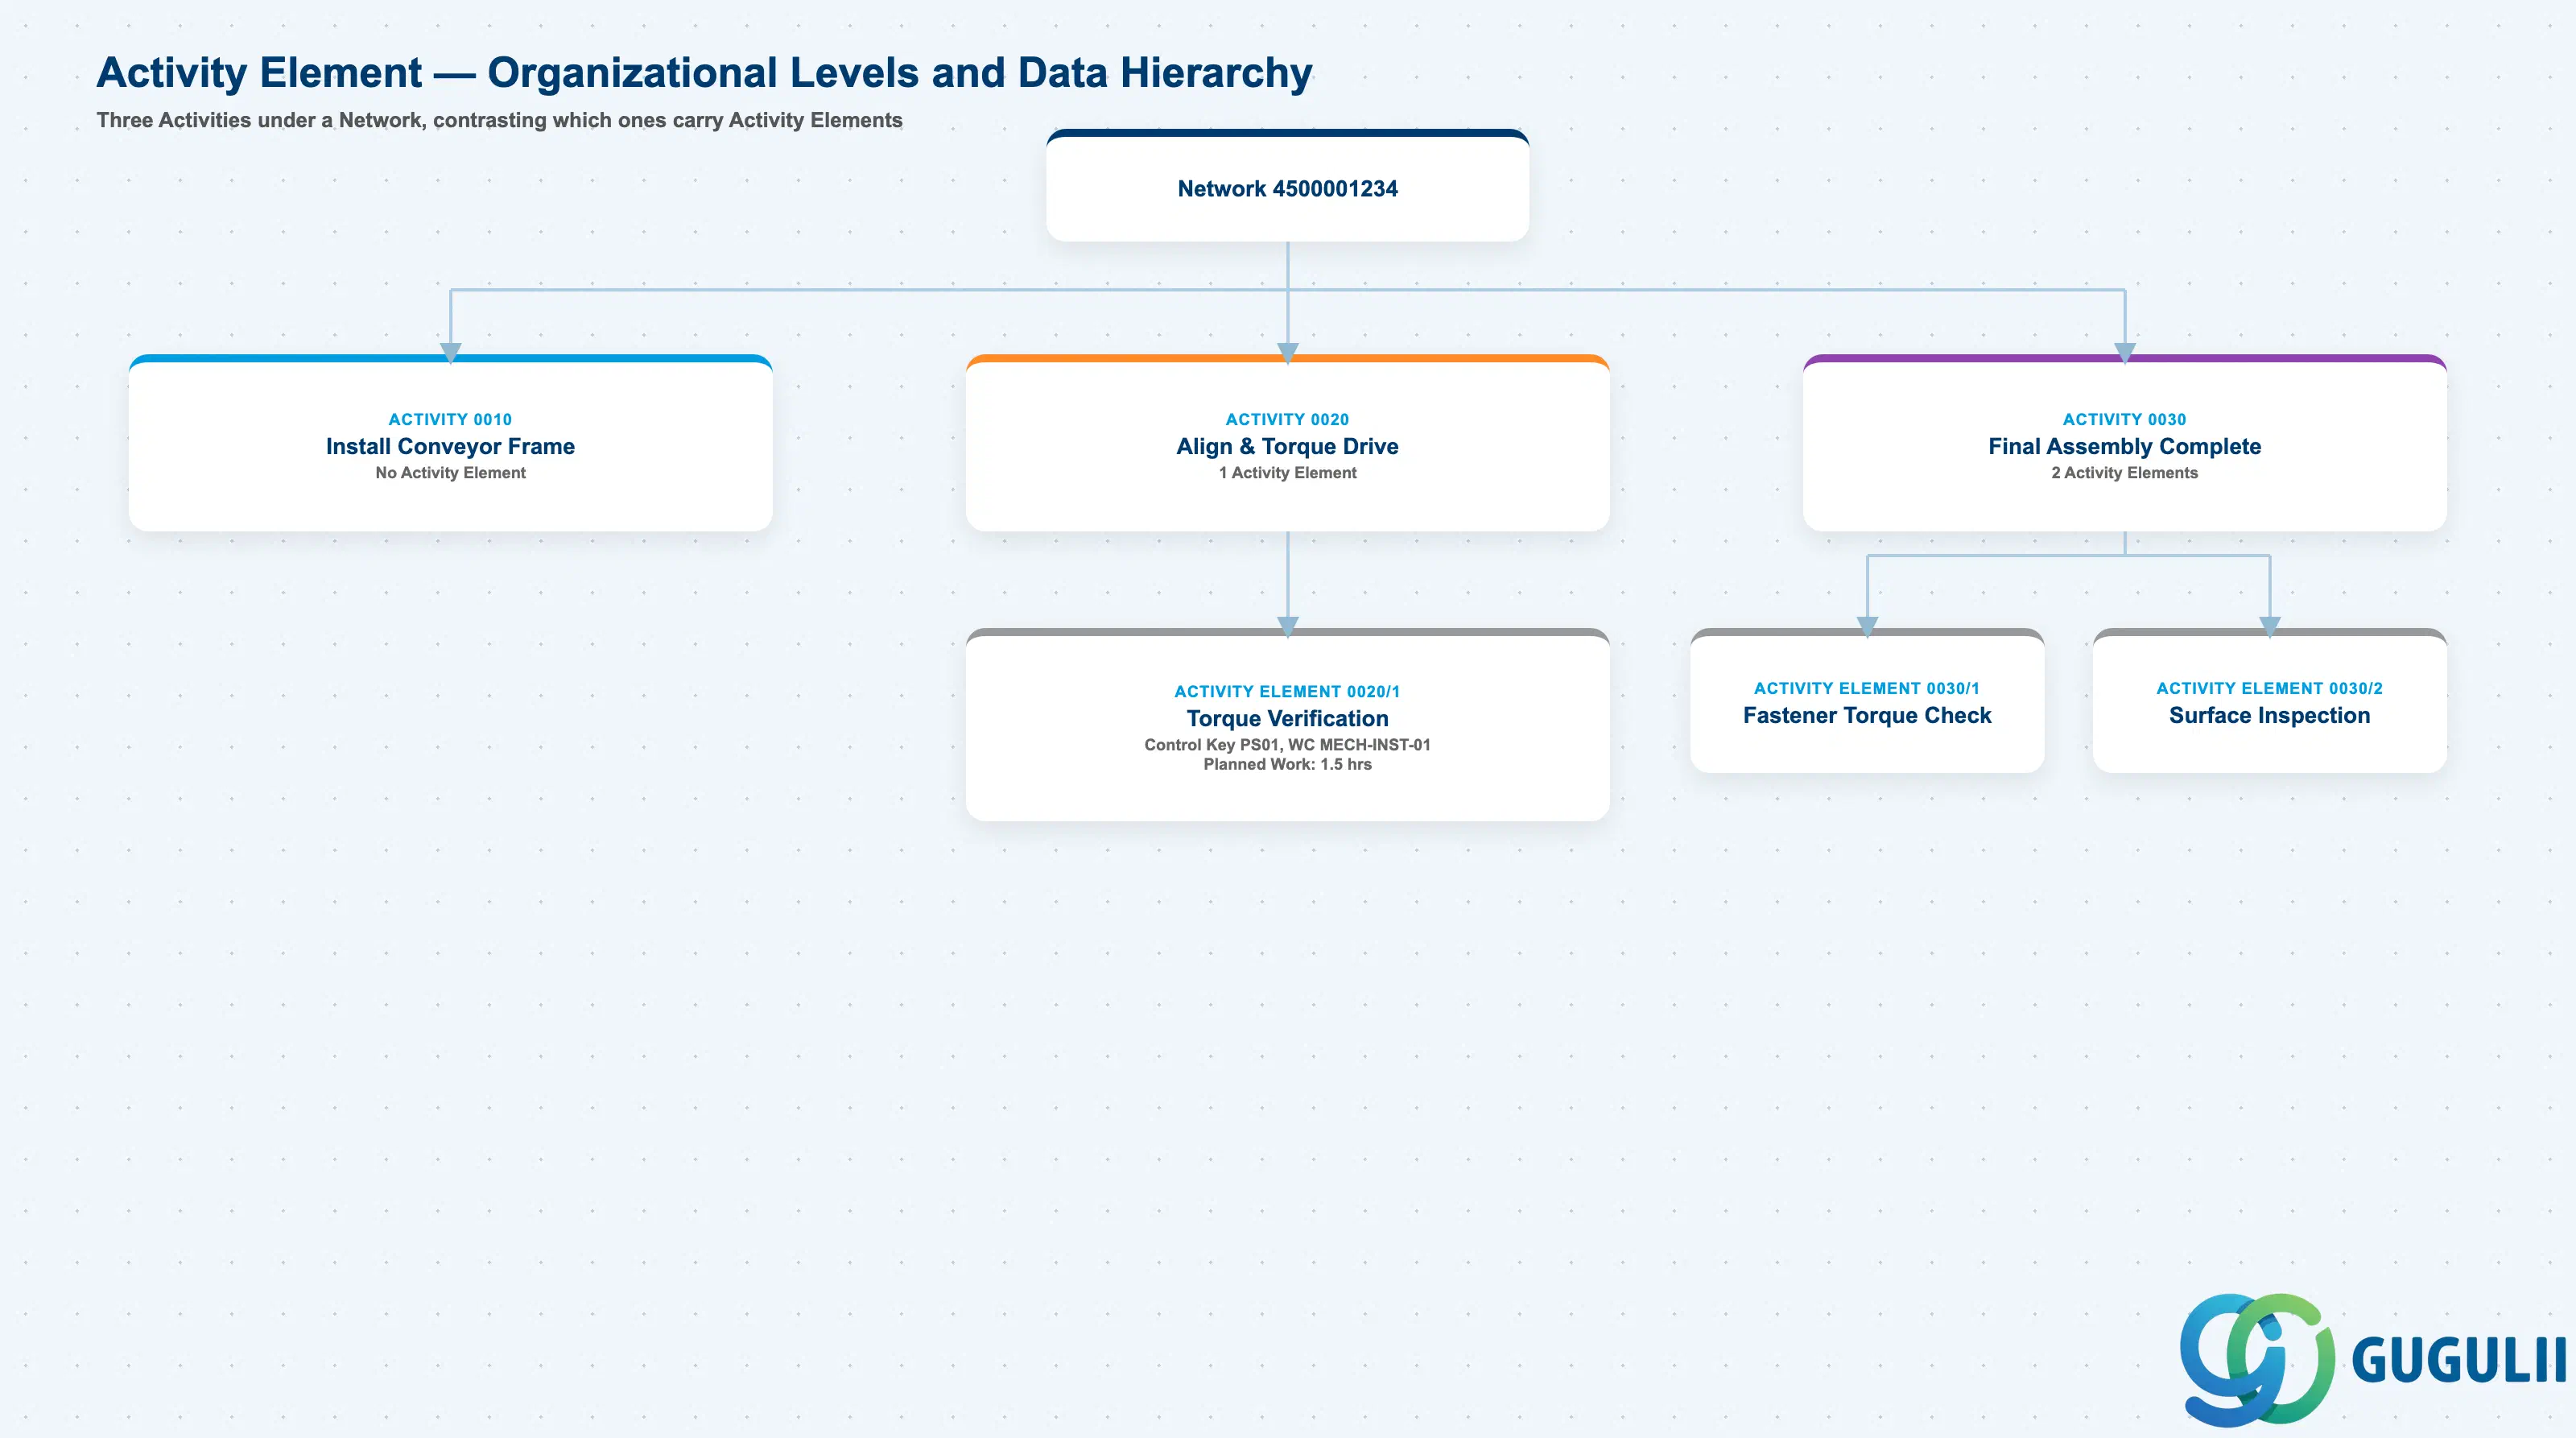Click the 'ACTIVITY 0030' label
The width and height of the screenshot is (2576, 1438).
pyautogui.click(x=2124, y=419)
